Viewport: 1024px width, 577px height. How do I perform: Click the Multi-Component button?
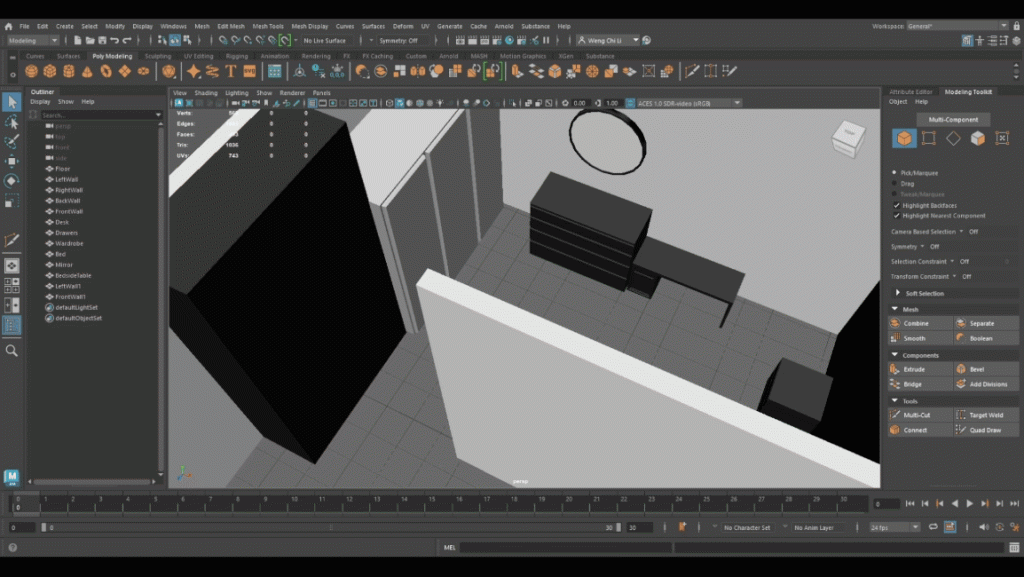click(x=952, y=119)
